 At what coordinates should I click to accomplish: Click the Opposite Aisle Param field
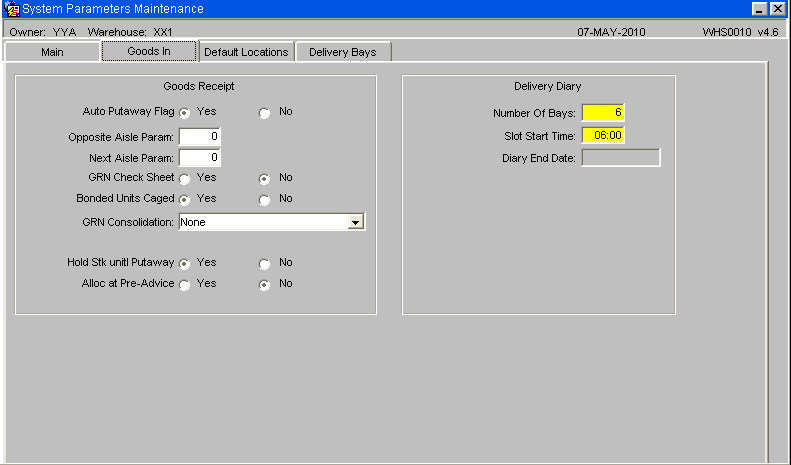pyautogui.click(x=200, y=137)
